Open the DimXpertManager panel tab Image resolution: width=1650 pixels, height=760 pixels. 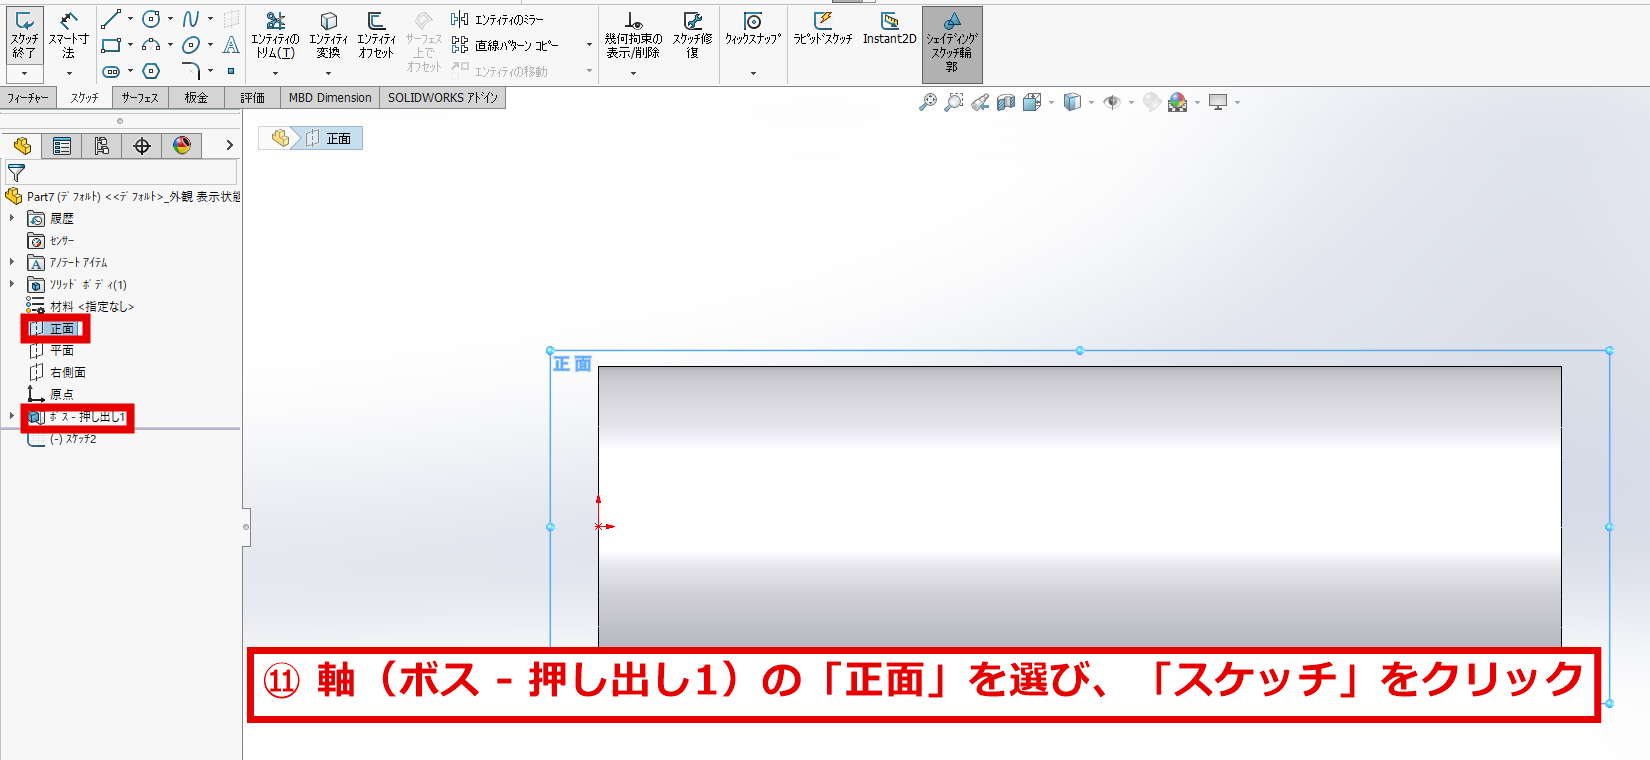(142, 146)
